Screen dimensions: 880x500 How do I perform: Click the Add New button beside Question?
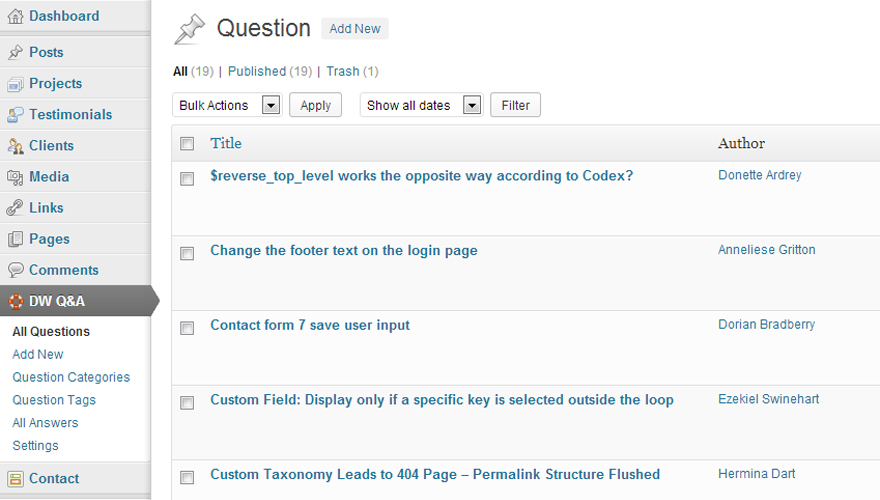click(355, 29)
